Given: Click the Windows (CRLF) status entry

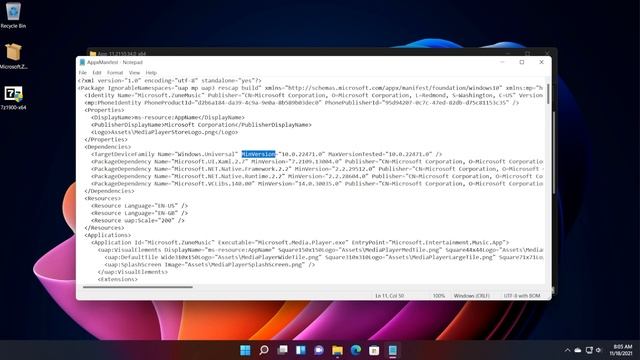Looking at the screenshot, I should (x=471, y=296).
